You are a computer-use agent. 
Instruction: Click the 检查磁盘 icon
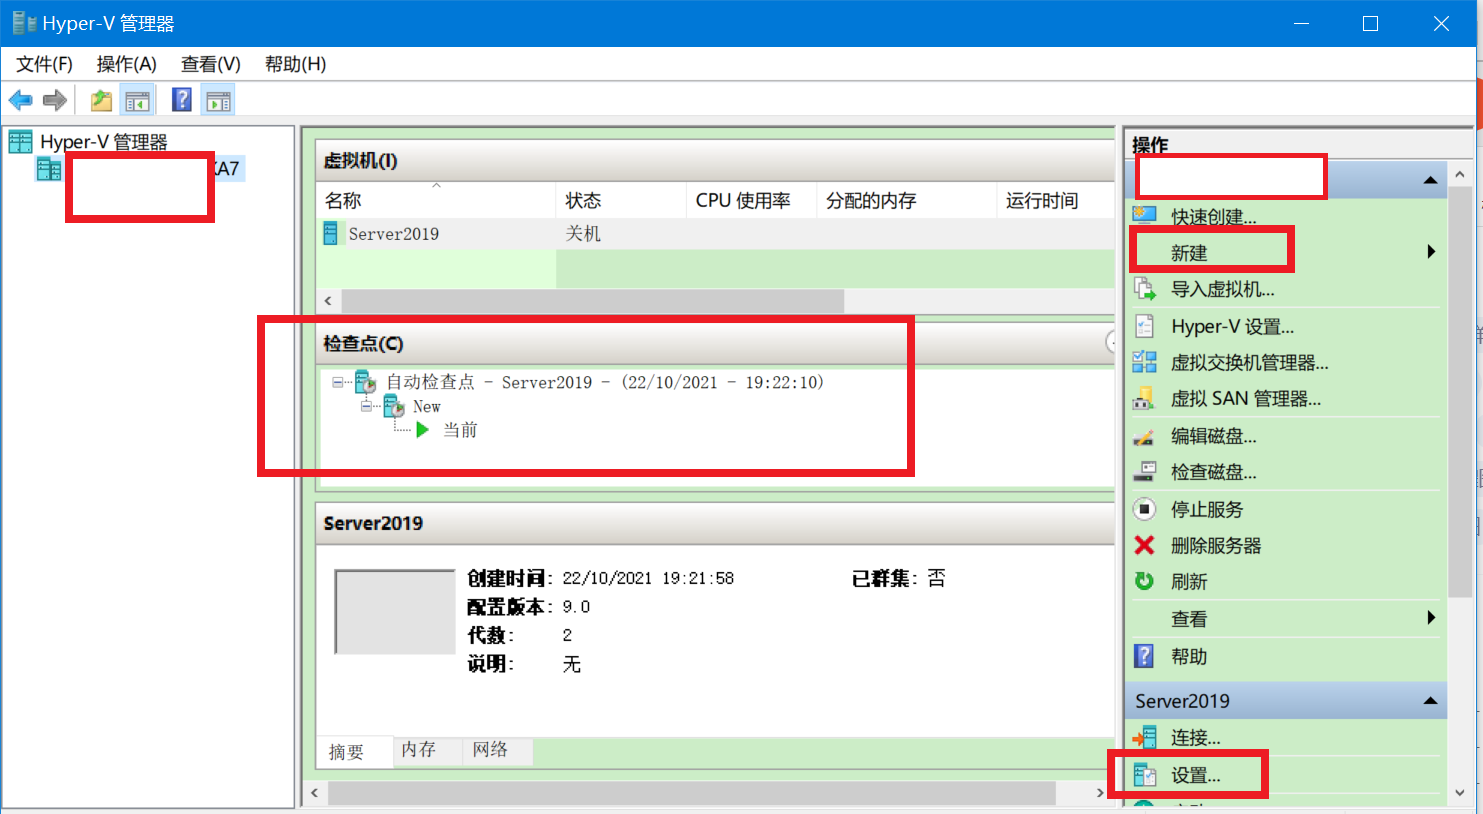pyautogui.click(x=1145, y=472)
